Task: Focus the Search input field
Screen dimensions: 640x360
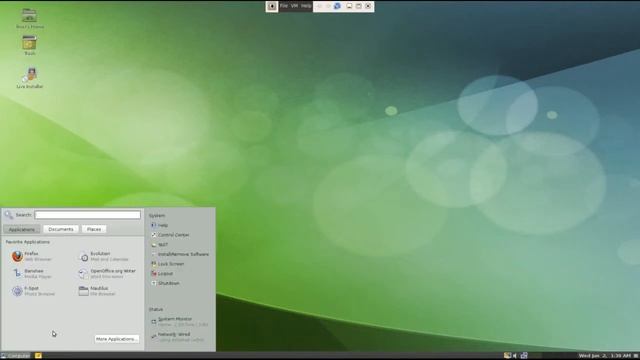Action: point(87,215)
